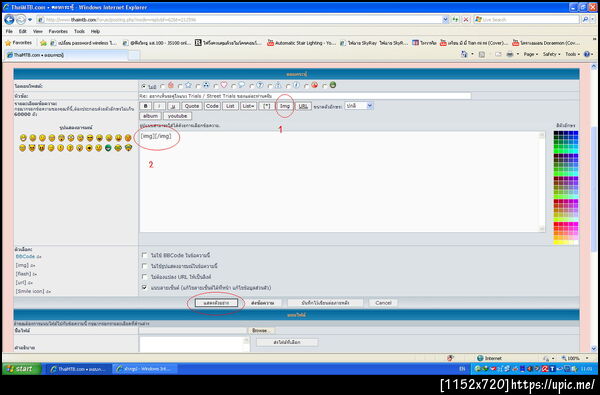Click the Browse... file button

pyautogui.click(x=261, y=330)
